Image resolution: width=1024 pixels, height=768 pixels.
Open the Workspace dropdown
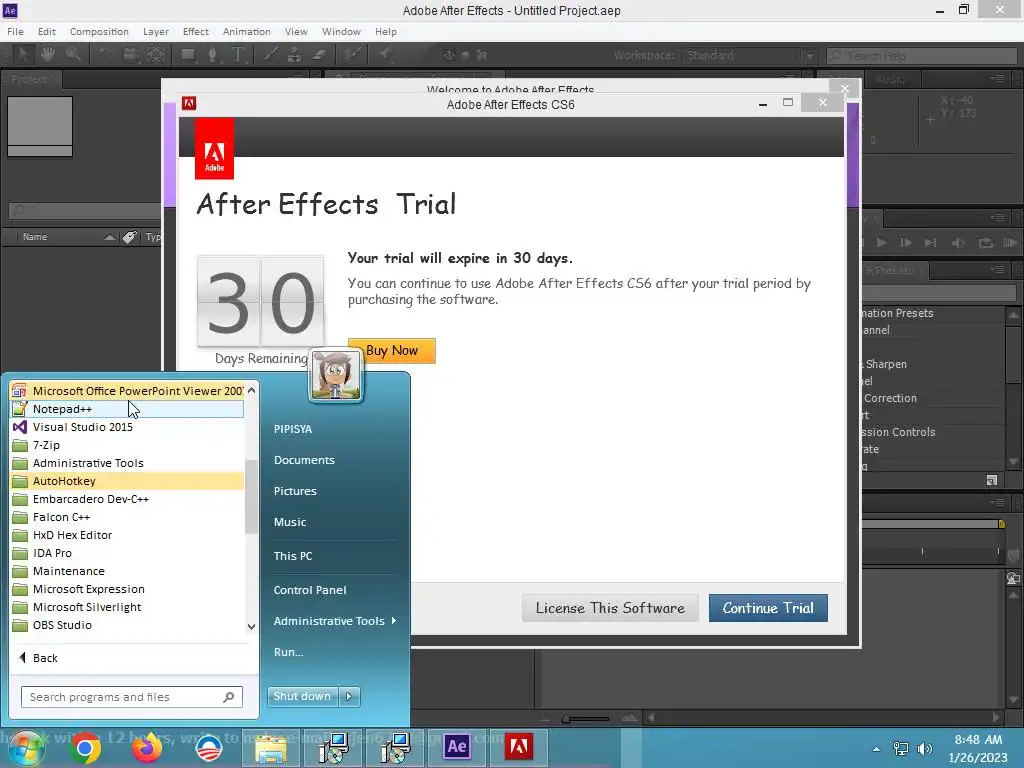(x=750, y=56)
